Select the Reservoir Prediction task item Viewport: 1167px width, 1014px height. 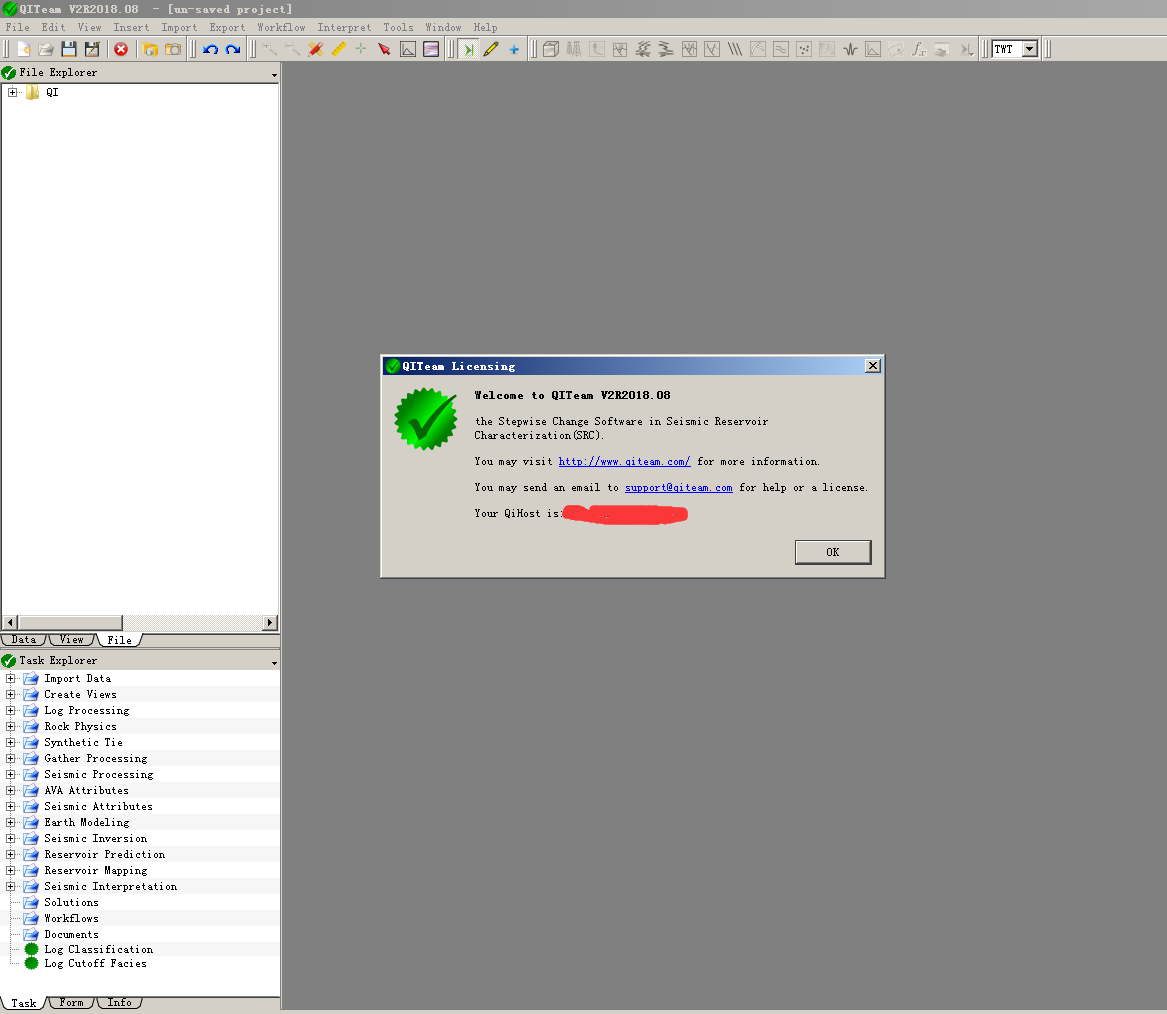[104, 855]
